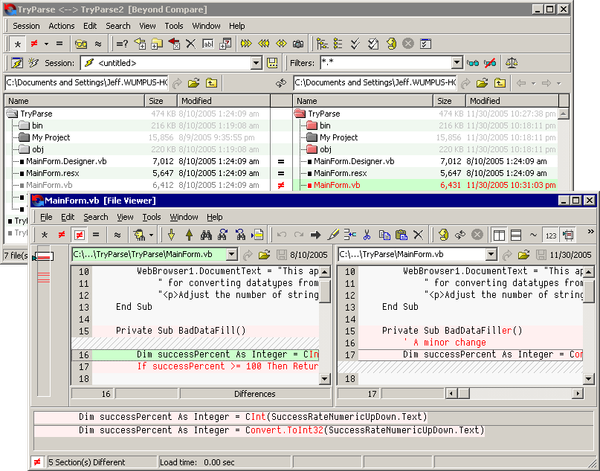Click the delete X icon in folder compare toolbar

point(191,44)
